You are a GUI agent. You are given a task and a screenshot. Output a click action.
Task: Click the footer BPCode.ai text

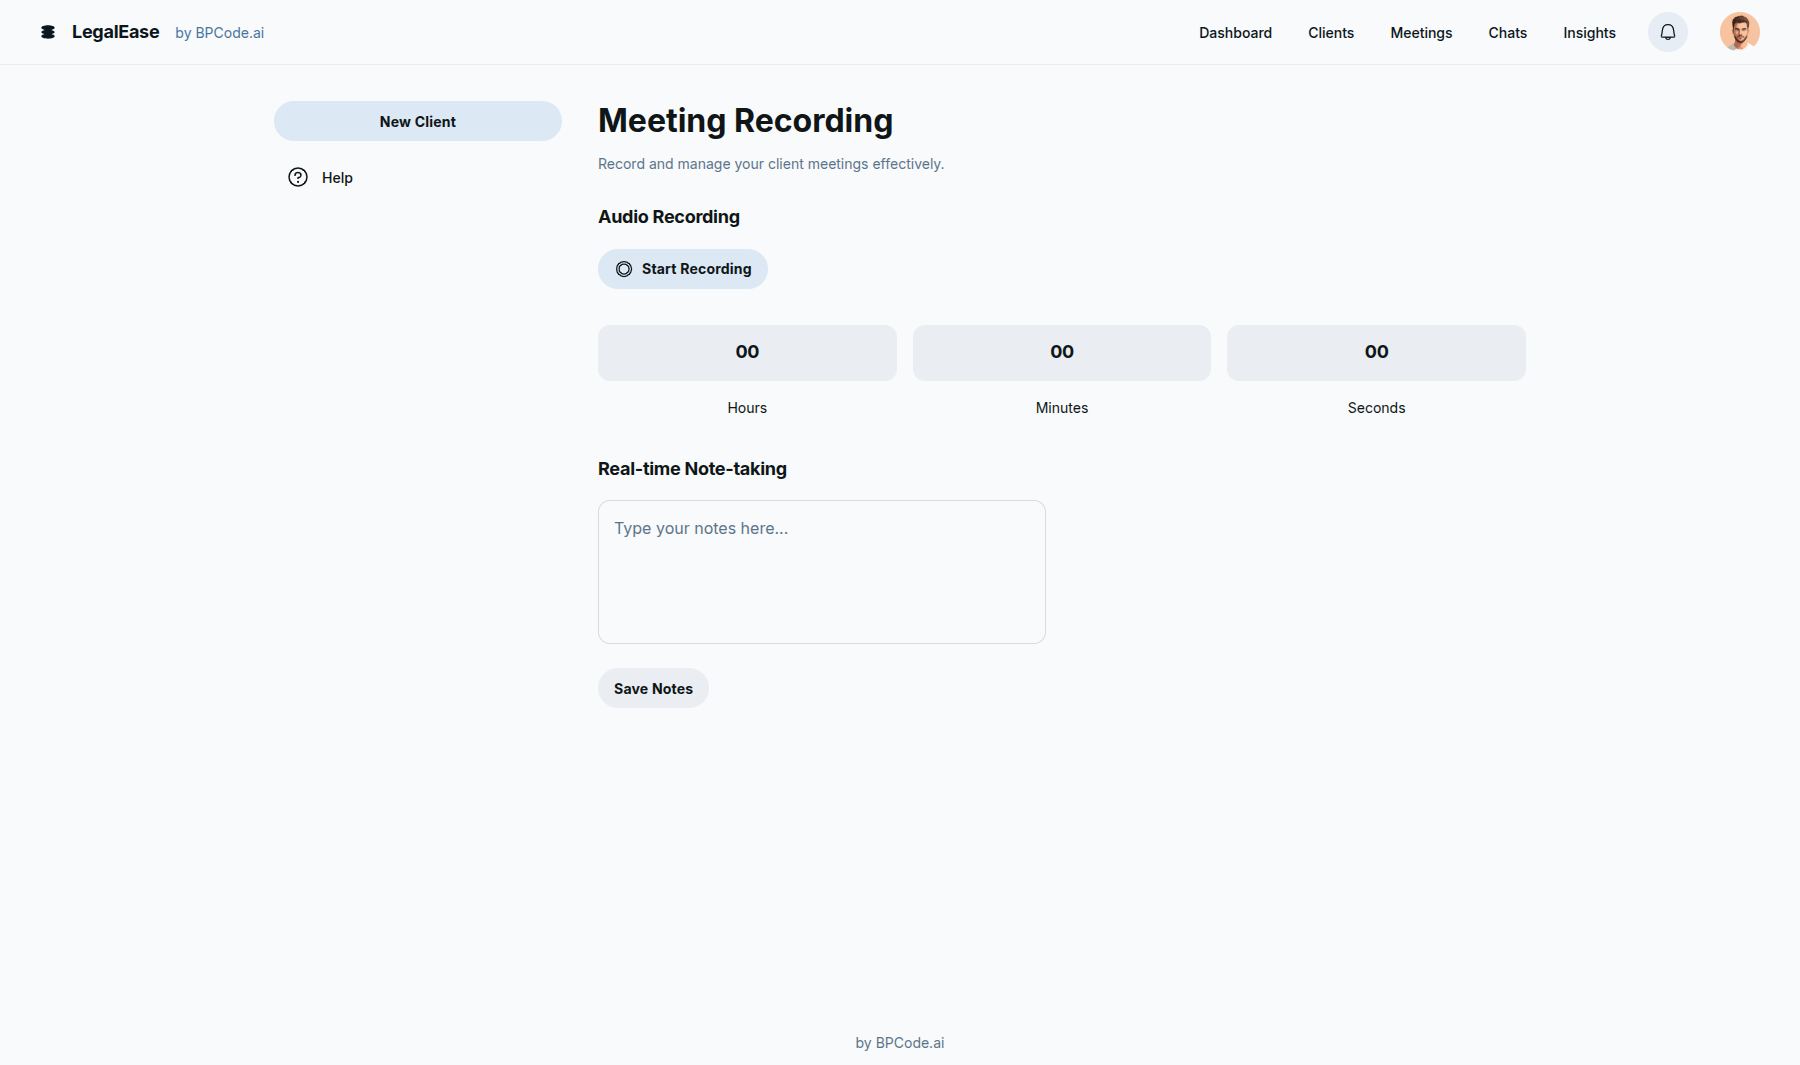click(899, 1042)
